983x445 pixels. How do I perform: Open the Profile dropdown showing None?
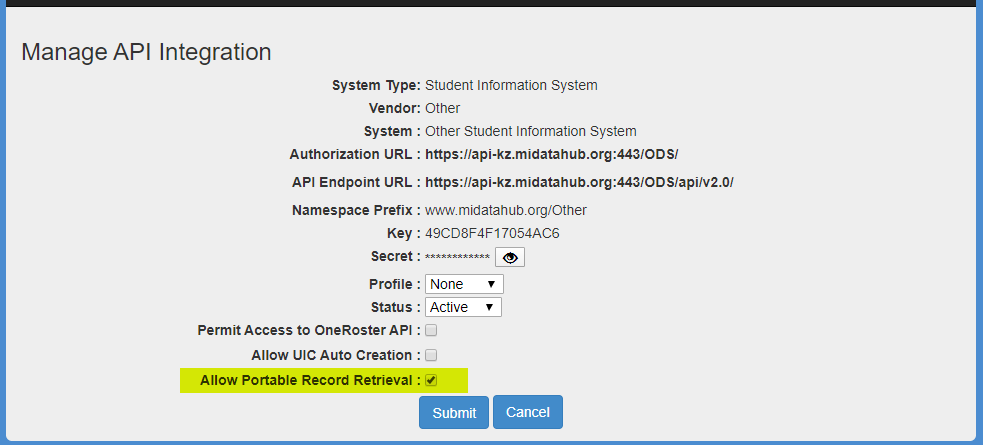click(464, 284)
